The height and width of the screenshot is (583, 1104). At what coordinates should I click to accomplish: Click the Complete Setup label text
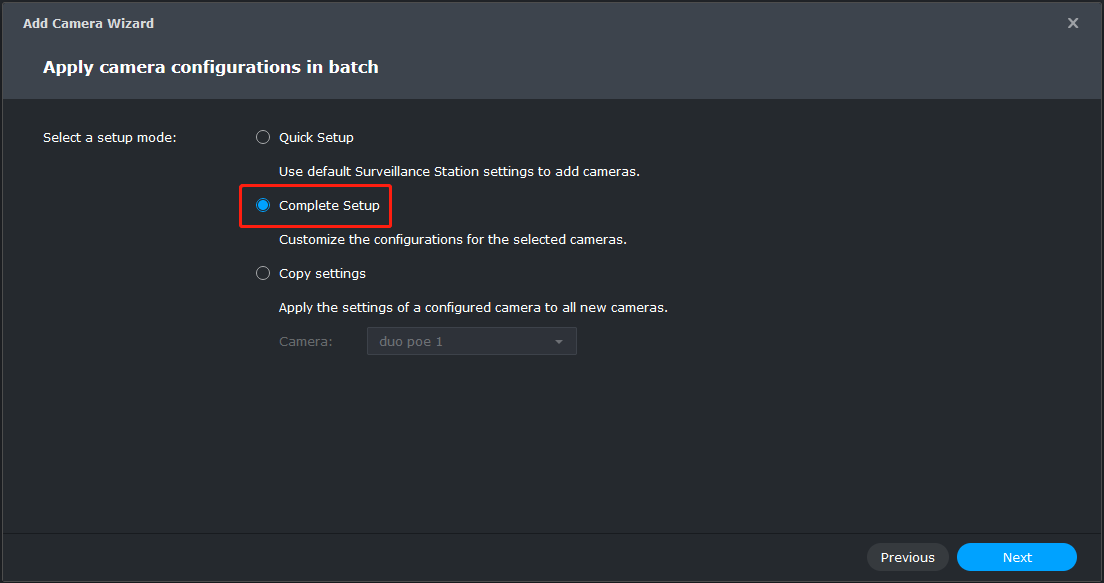pyautogui.click(x=329, y=206)
